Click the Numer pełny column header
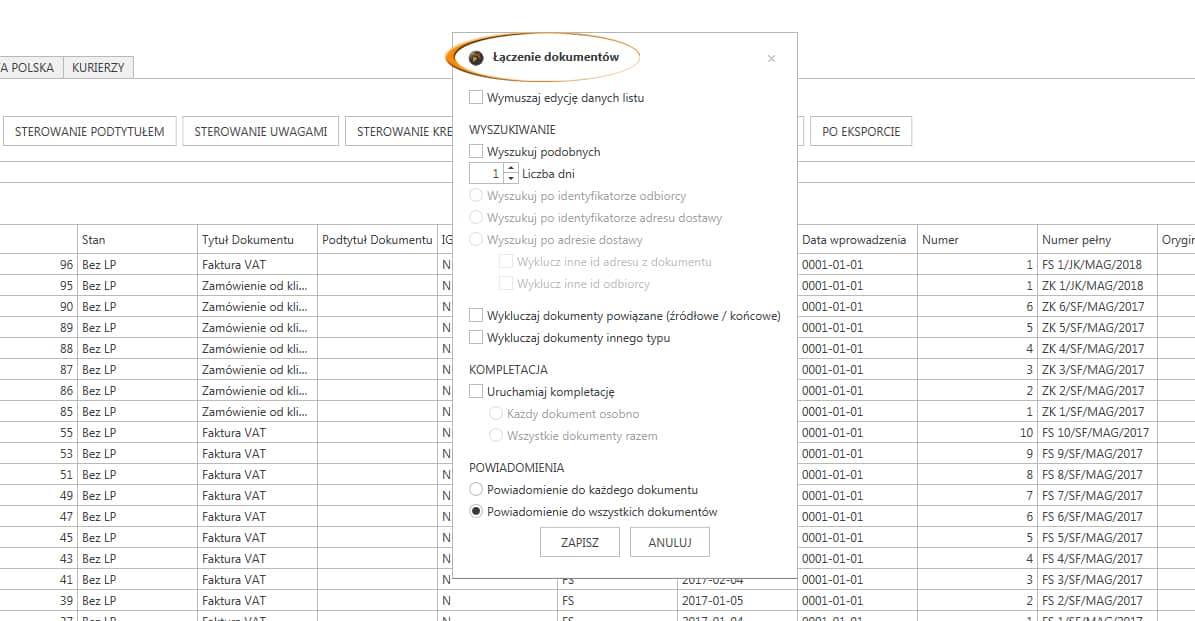The width and height of the screenshot is (1195, 621). tap(1097, 239)
